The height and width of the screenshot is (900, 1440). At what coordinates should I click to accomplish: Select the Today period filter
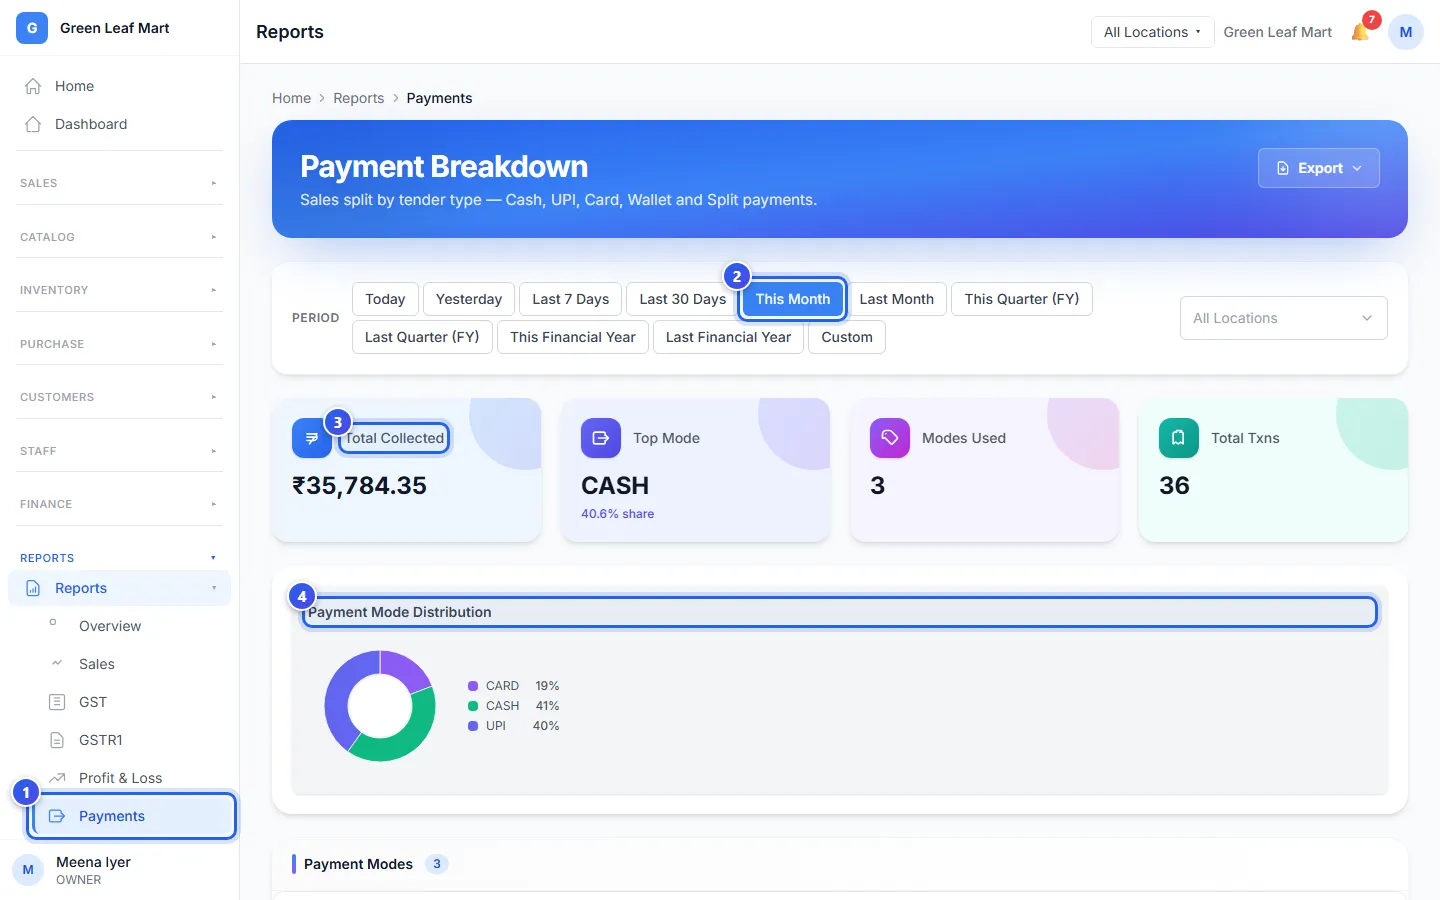[x=385, y=299]
